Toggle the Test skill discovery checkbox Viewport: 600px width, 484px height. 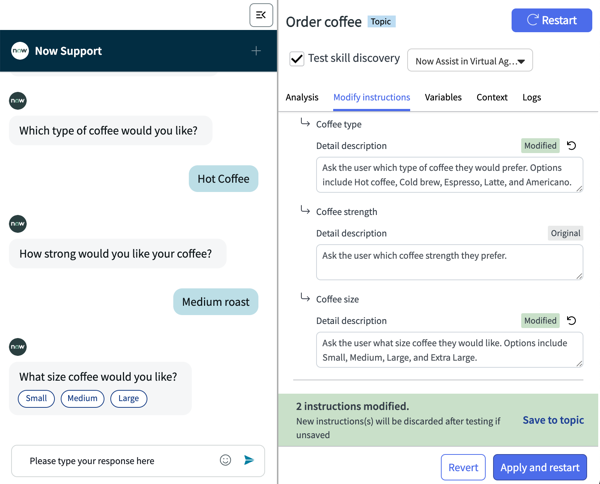(297, 59)
